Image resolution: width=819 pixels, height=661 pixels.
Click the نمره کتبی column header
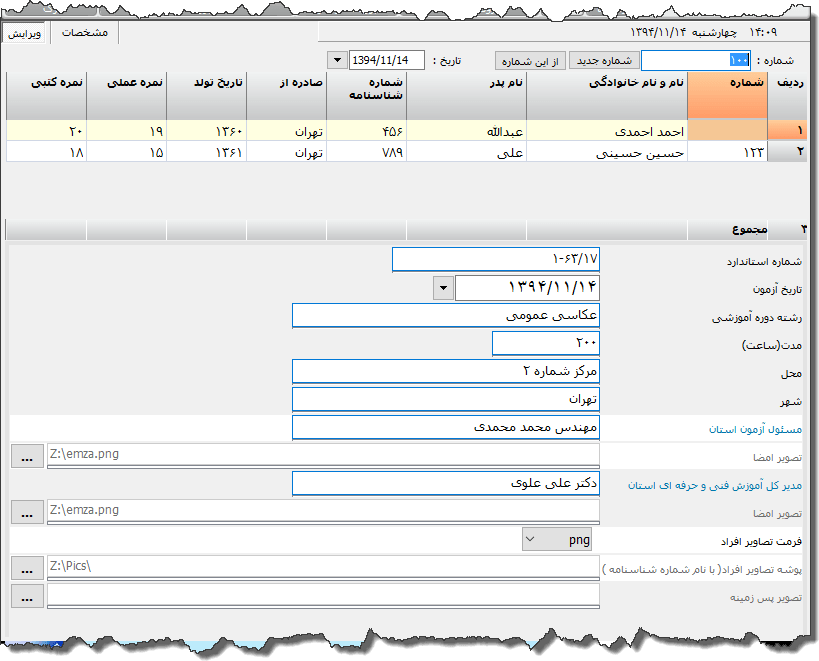point(45,95)
